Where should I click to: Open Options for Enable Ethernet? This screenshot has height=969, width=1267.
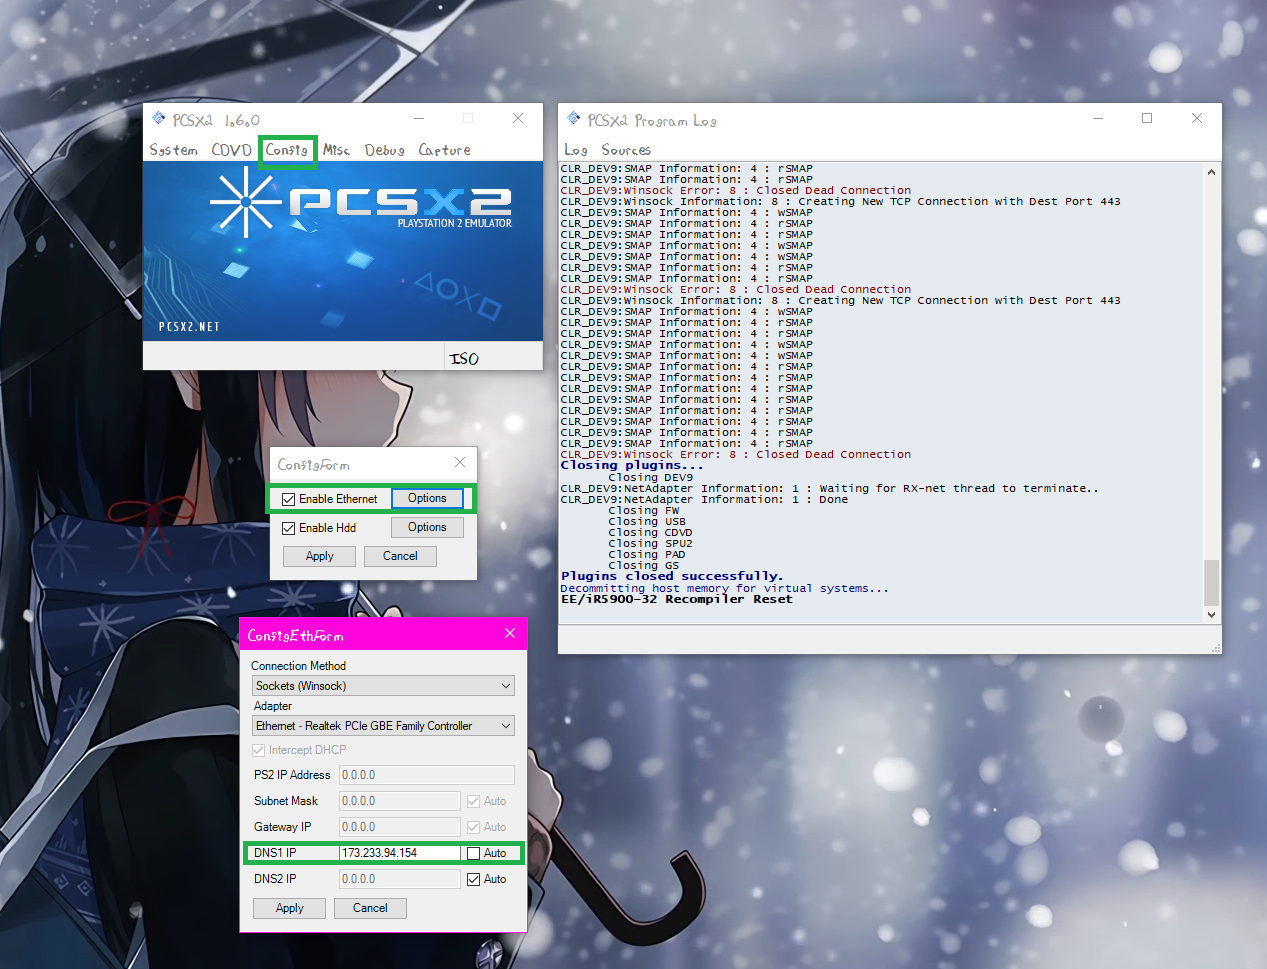pos(427,498)
